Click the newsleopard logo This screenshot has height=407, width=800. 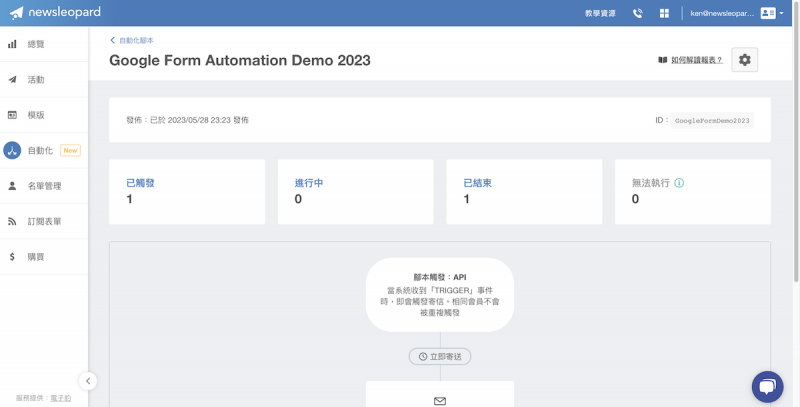[x=55, y=13]
